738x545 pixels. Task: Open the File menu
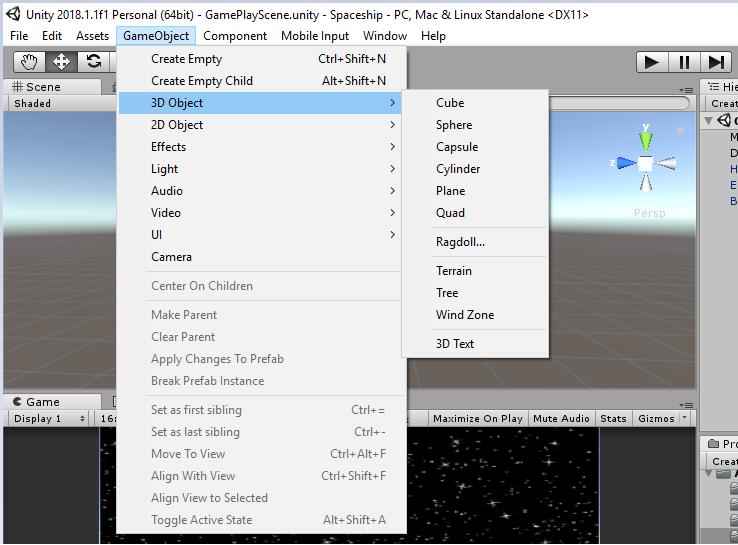19,36
